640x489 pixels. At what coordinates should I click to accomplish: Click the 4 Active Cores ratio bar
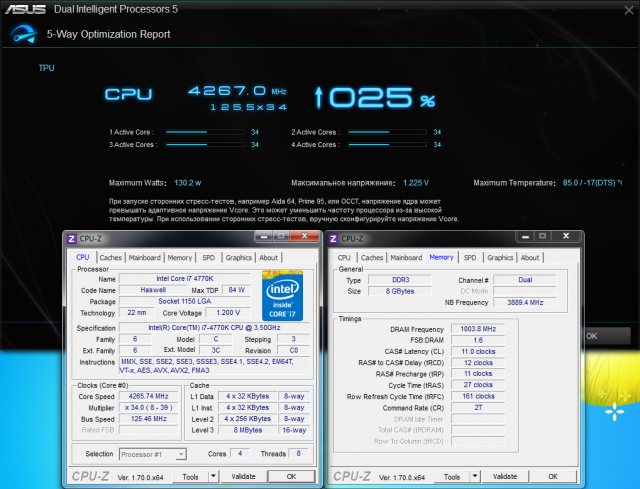(387, 144)
